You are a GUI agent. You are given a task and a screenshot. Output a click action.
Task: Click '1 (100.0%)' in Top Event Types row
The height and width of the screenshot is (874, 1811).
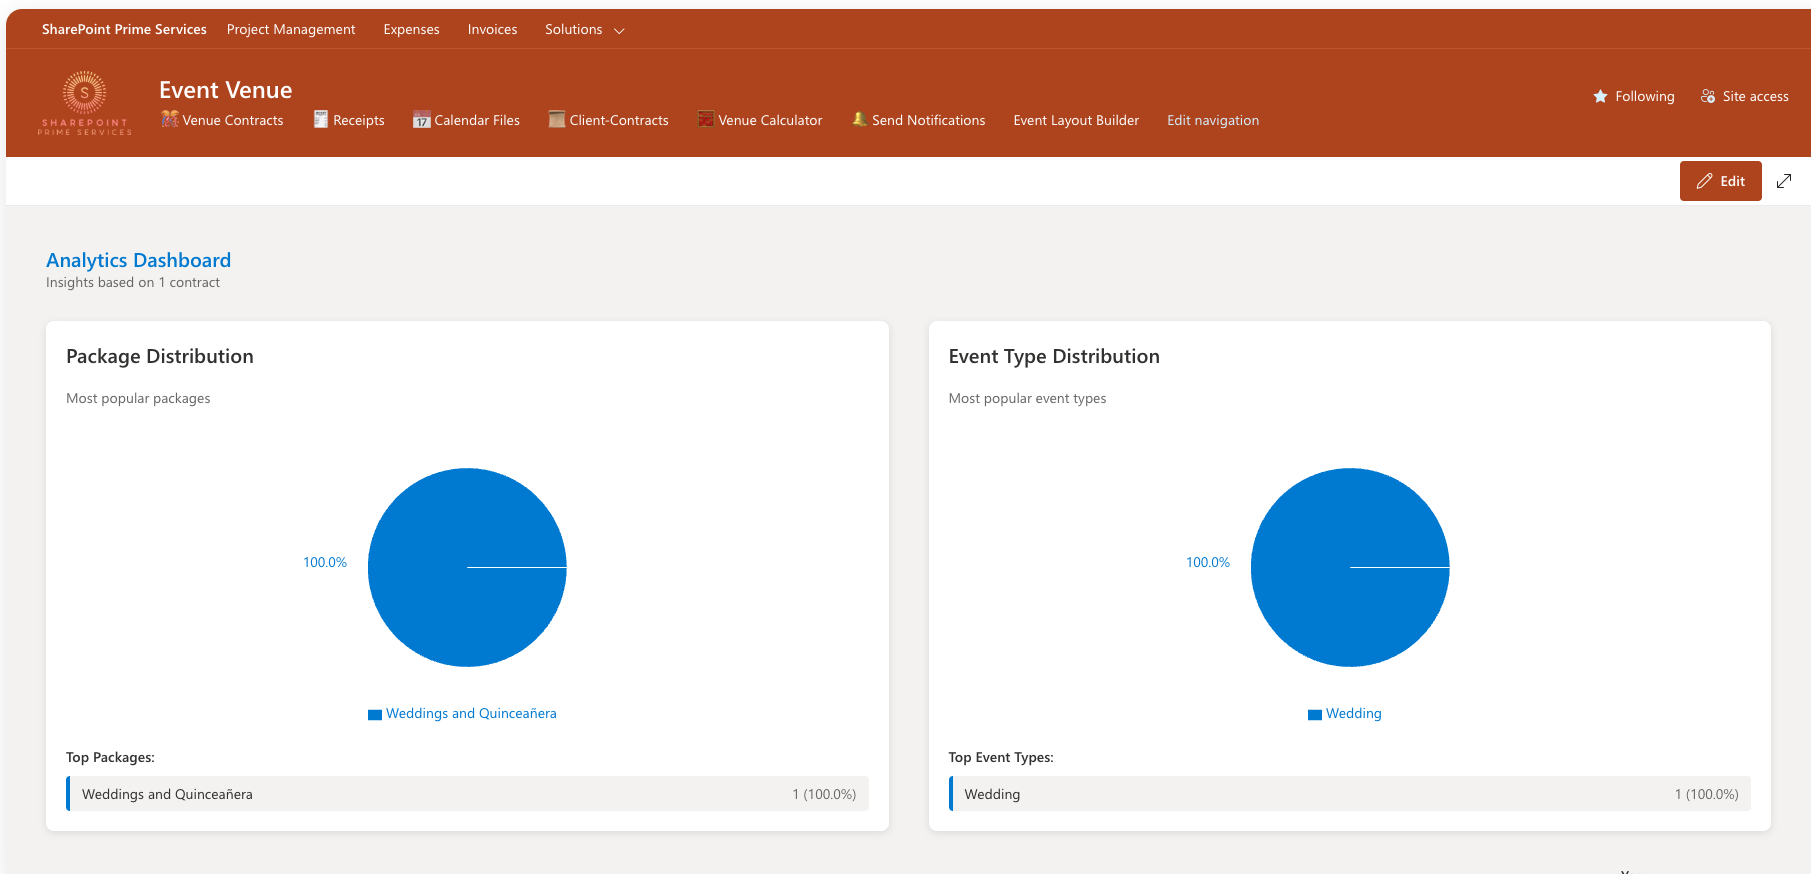coord(1707,794)
